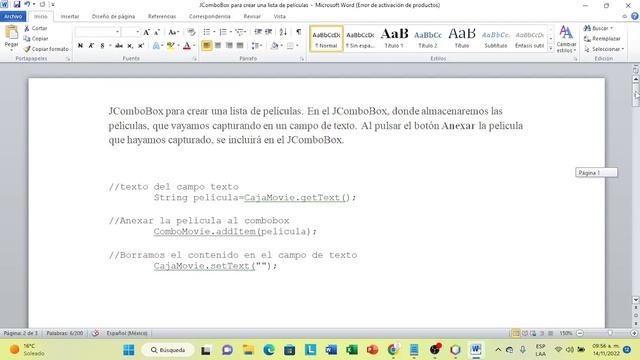Click the Copiar command
The height and width of the screenshot is (360, 640).
pyautogui.click(x=36, y=38)
